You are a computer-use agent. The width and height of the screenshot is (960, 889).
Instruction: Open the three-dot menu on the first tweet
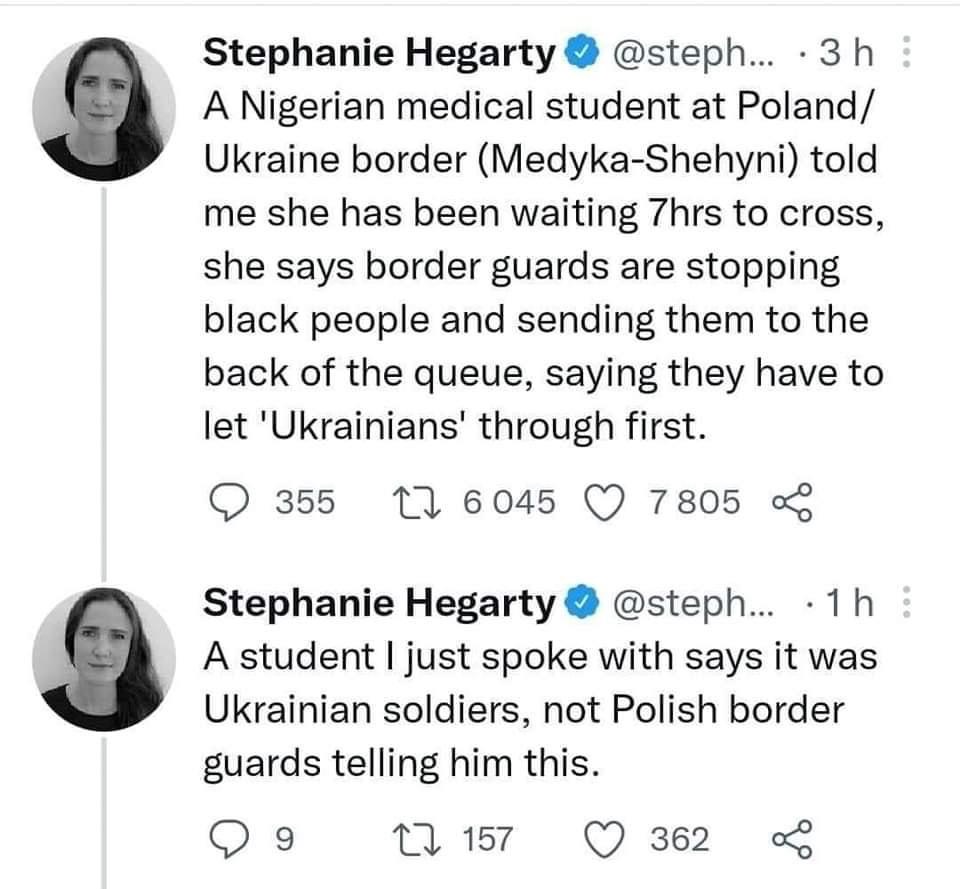[x=907, y=52]
